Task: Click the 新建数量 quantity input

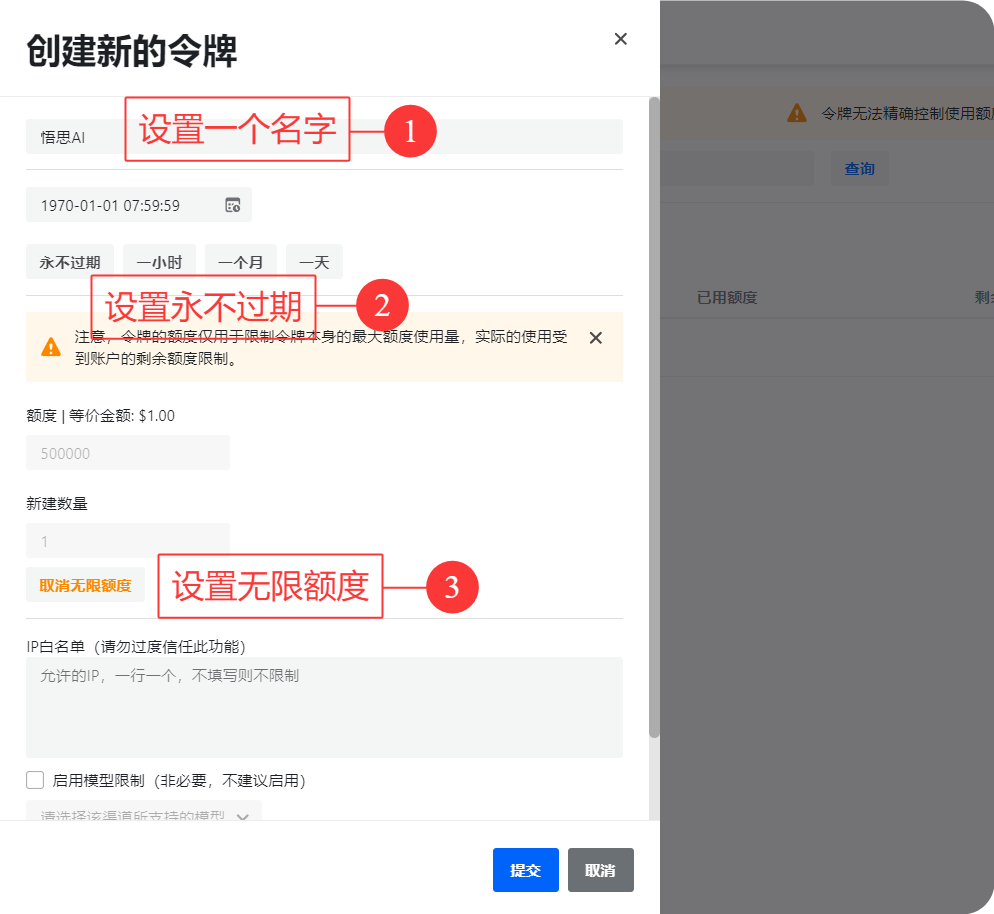Action: click(127, 540)
